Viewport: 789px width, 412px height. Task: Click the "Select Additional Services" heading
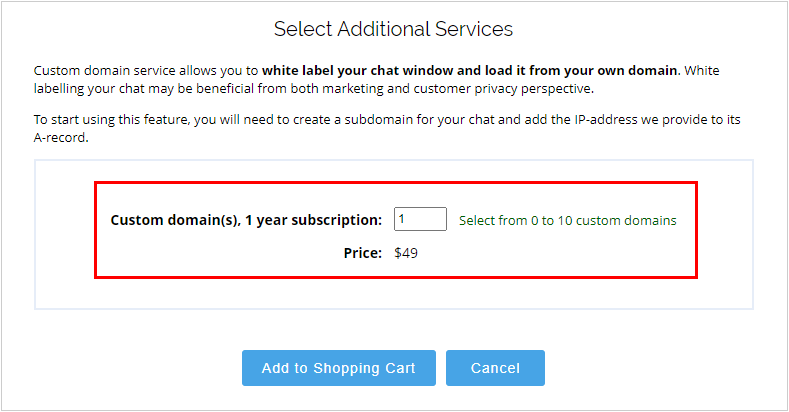(393, 29)
